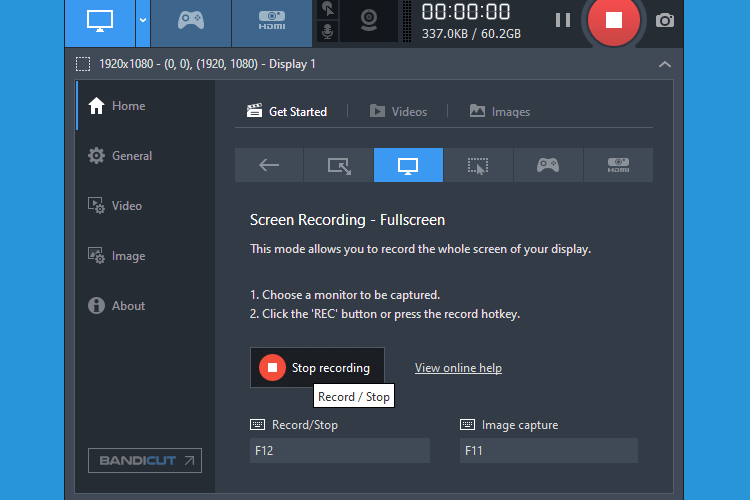Open Bandicut external link button
This screenshot has width=750, height=500.
point(145,460)
